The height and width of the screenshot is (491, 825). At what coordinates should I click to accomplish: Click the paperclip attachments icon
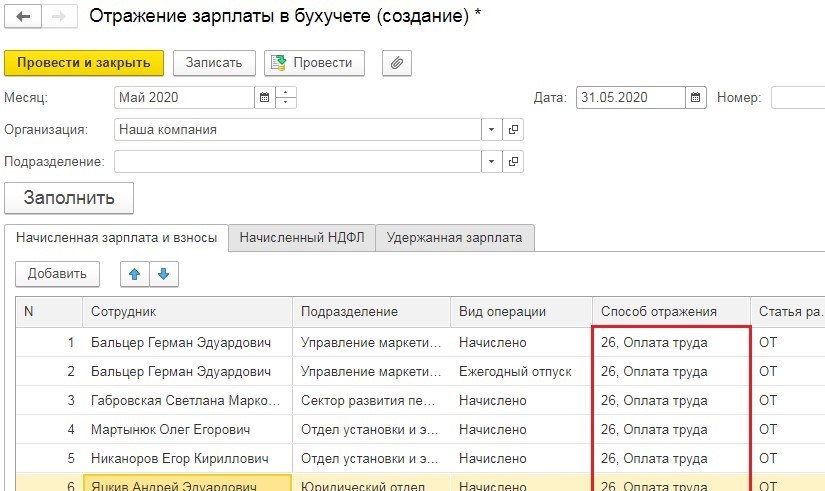click(397, 62)
